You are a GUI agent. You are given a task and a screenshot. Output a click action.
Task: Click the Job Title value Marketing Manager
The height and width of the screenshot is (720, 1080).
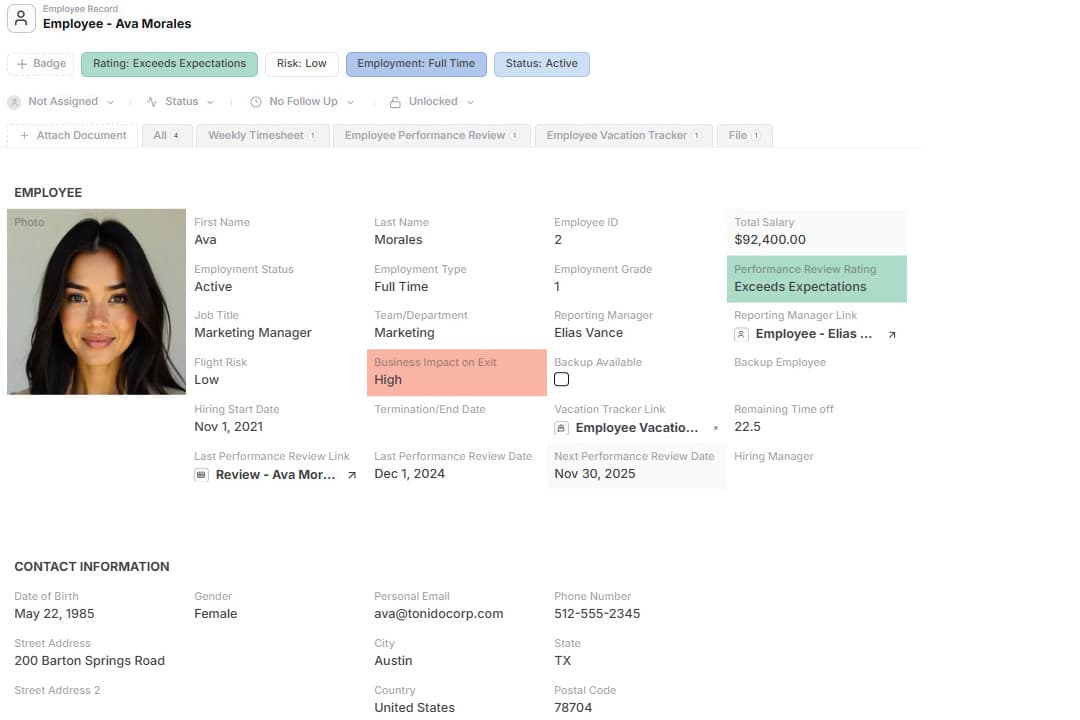[x=253, y=333]
